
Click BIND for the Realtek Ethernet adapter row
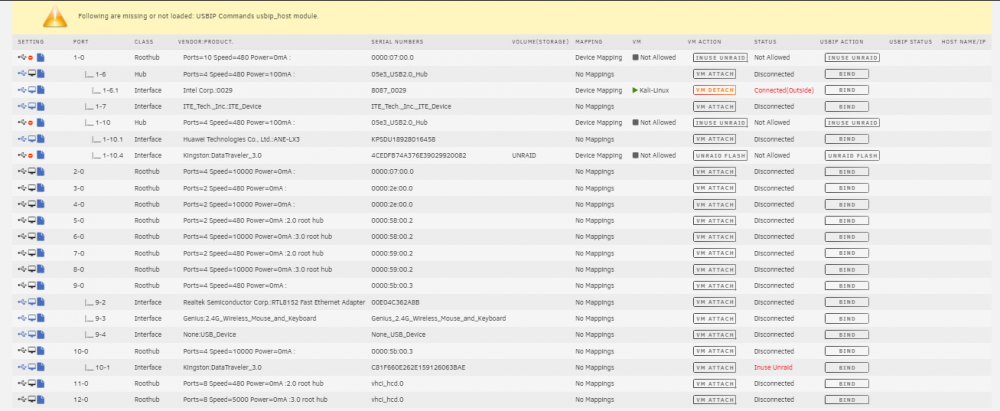[x=846, y=302]
